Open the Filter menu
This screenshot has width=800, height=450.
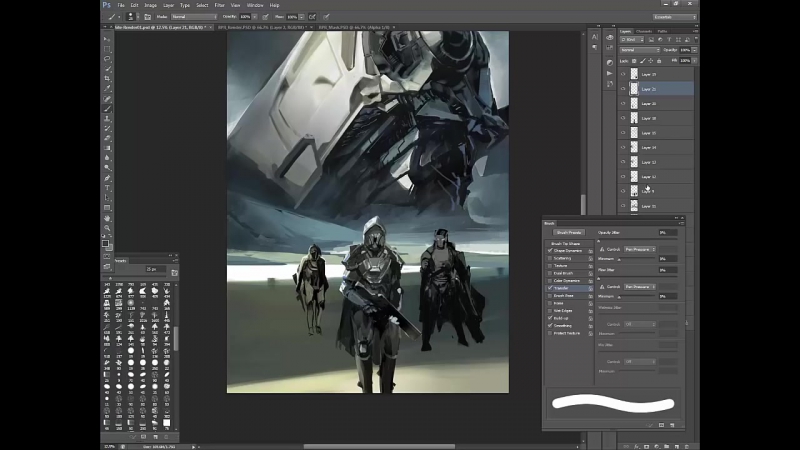(219, 5)
